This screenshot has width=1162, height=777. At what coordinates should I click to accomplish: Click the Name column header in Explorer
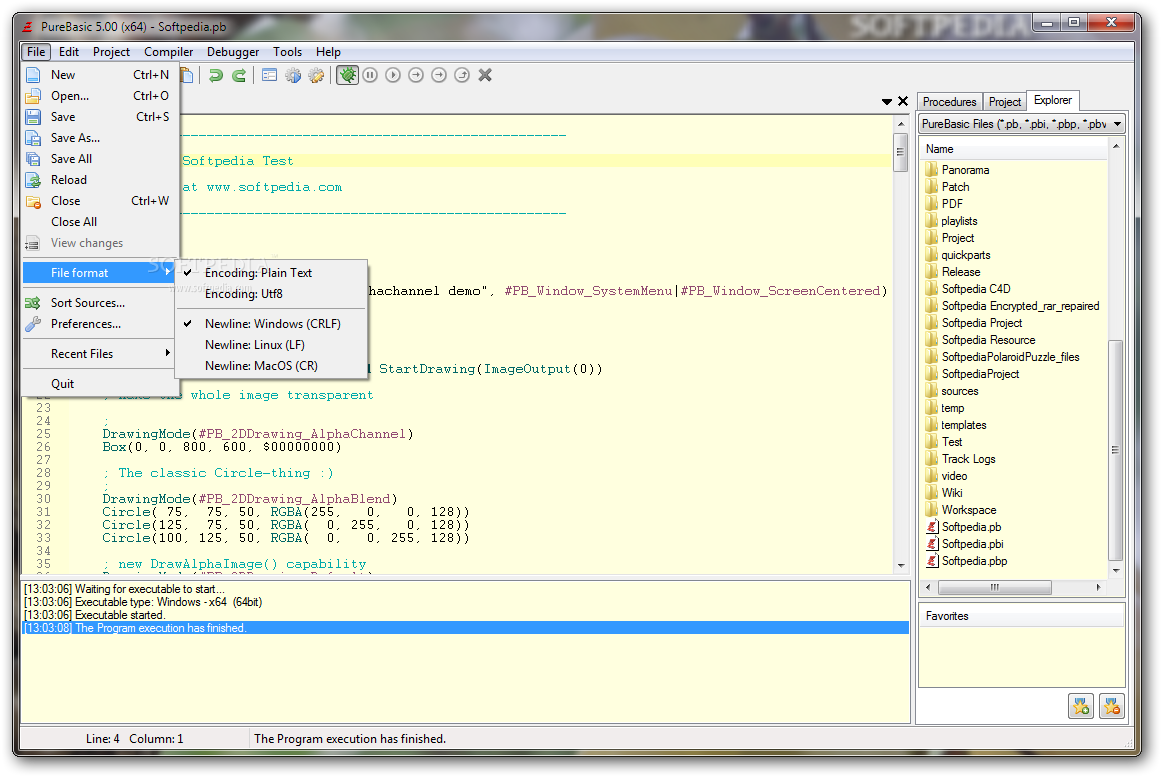click(1014, 149)
